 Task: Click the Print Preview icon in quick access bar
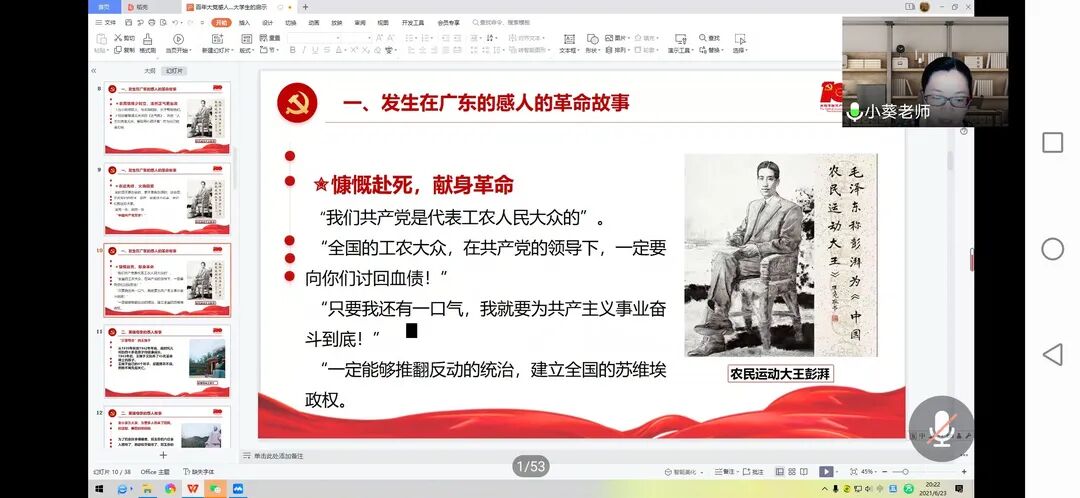click(163, 23)
